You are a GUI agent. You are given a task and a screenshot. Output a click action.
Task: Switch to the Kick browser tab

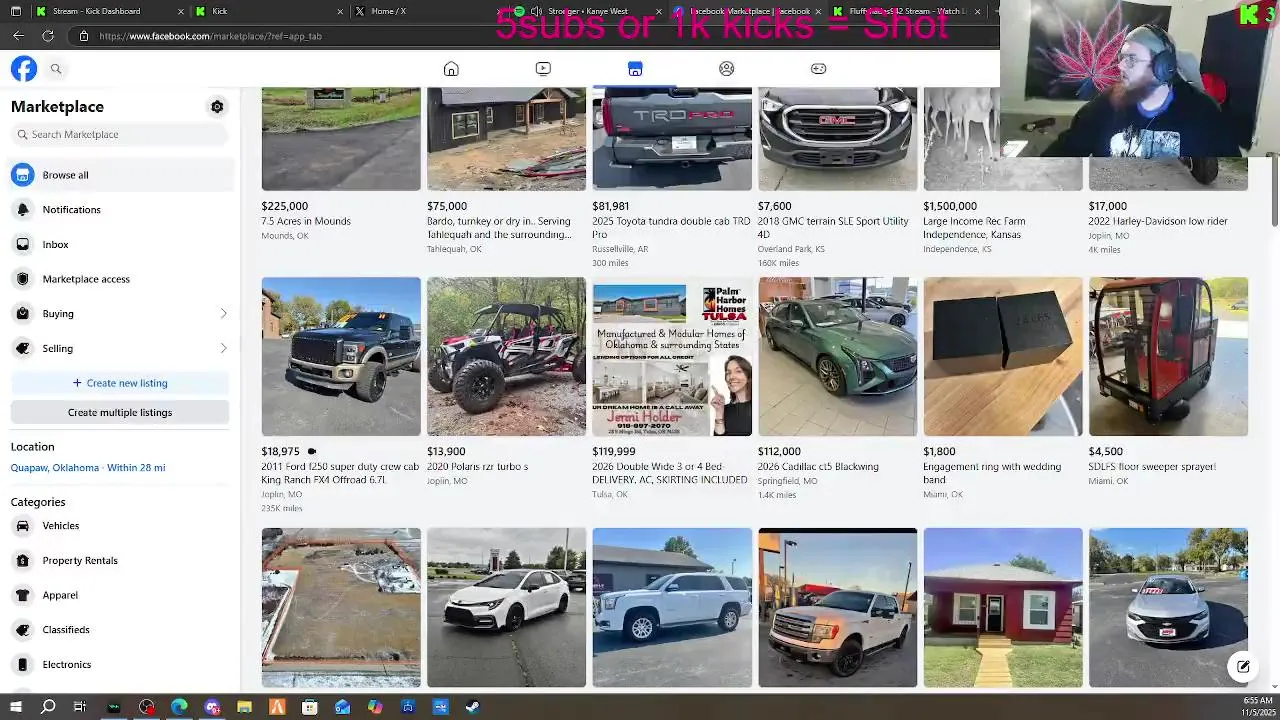(270, 11)
